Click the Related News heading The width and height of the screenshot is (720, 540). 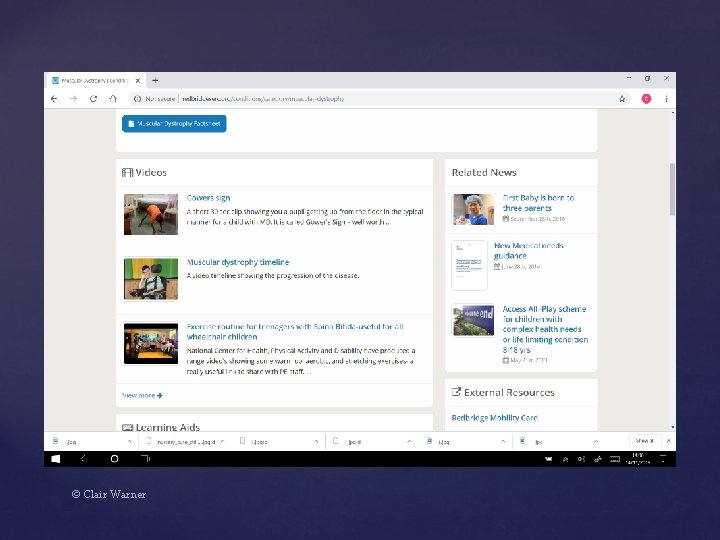pos(484,173)
